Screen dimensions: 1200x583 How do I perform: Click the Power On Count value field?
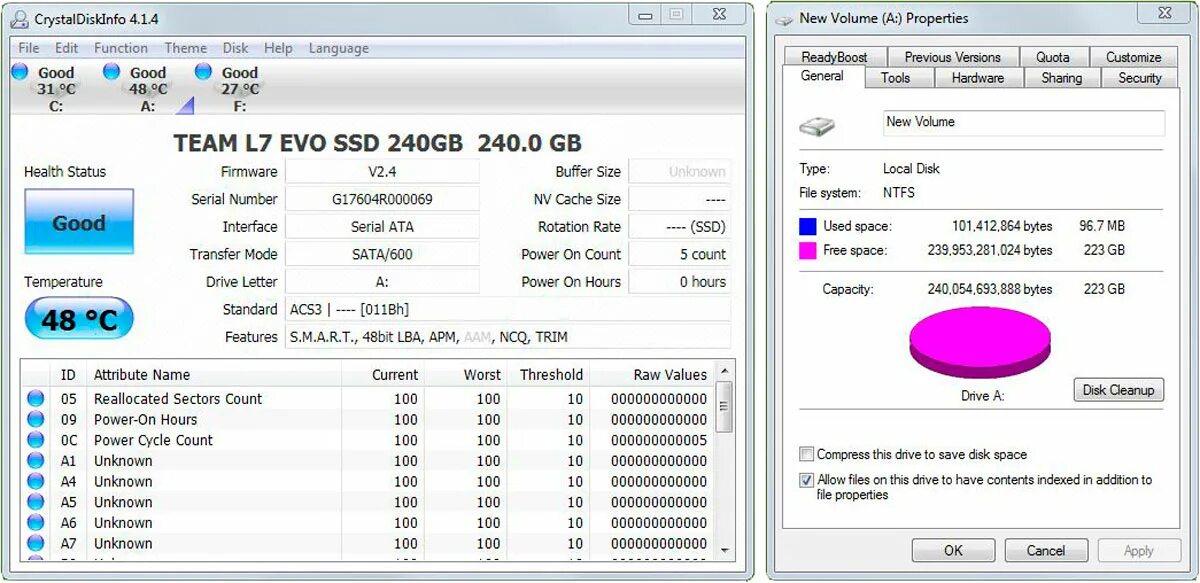click(x=680, y=254)
